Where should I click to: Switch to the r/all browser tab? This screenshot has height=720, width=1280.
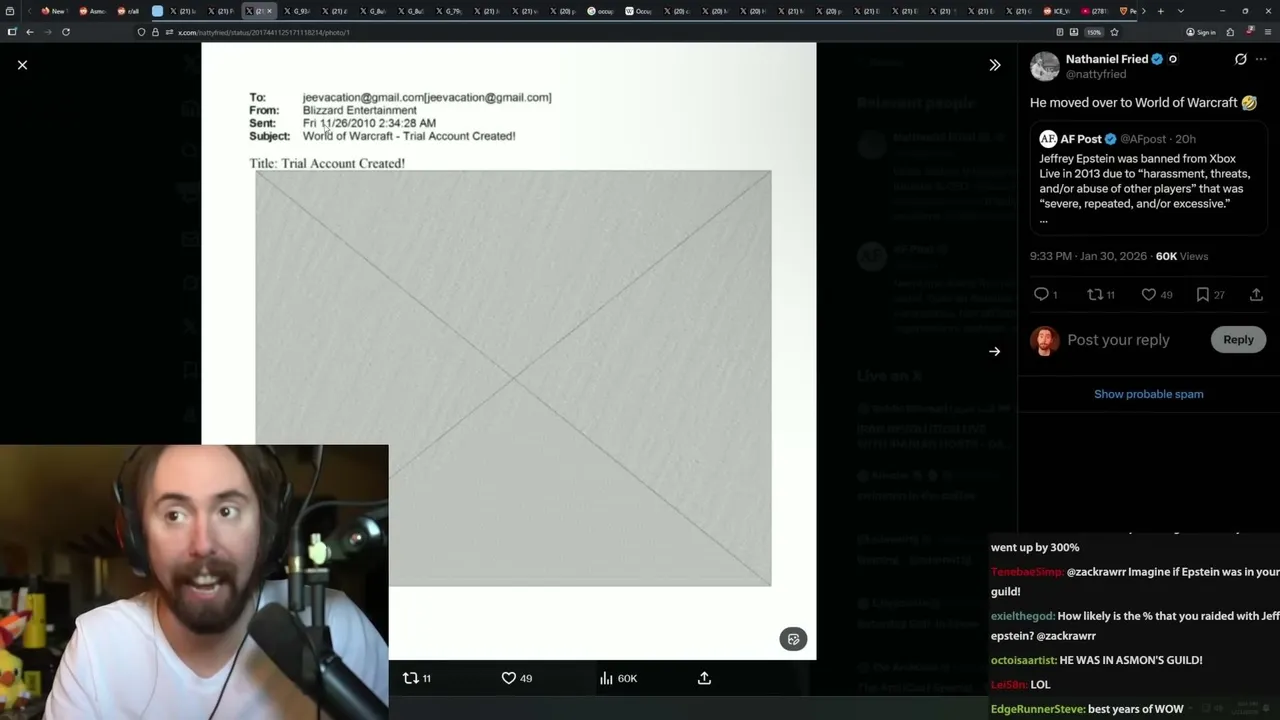click(x=129, y=11)
